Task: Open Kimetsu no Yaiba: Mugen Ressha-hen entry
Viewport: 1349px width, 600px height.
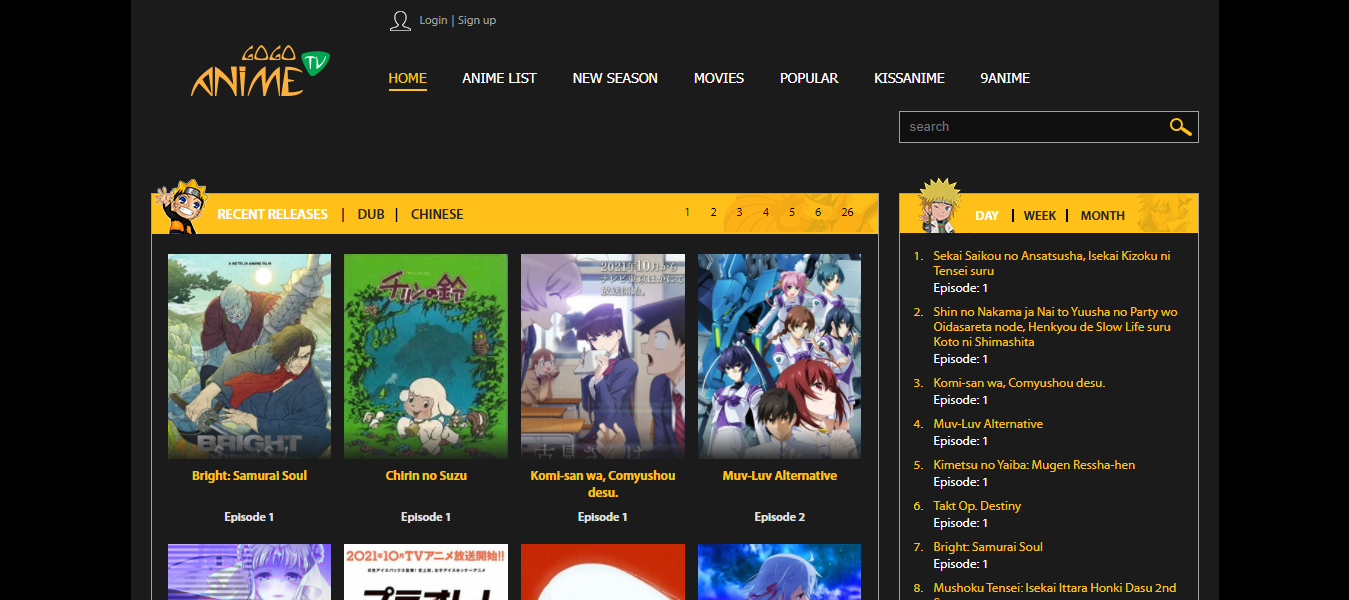Action: click(1034, 465)
